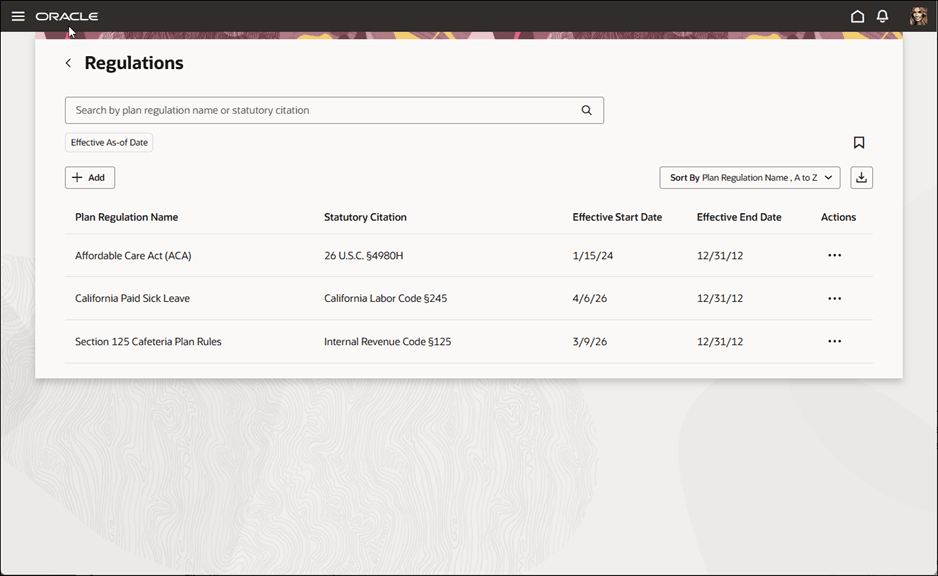The width and height of the screenshot is (938, 576).
Task: Click start date 3/9/26
Action: point(589,342)
